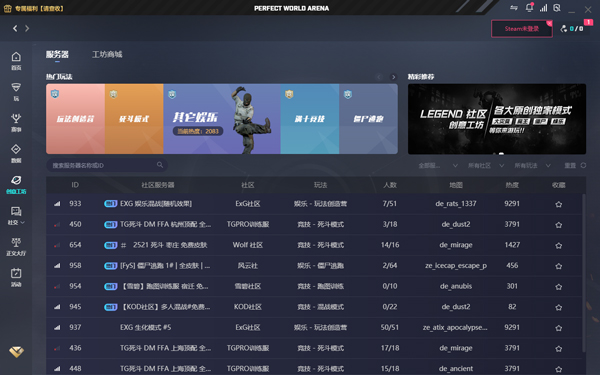Click the swap arrows icon in title bar
Screen dimensions: 600x375
(514, 8)
